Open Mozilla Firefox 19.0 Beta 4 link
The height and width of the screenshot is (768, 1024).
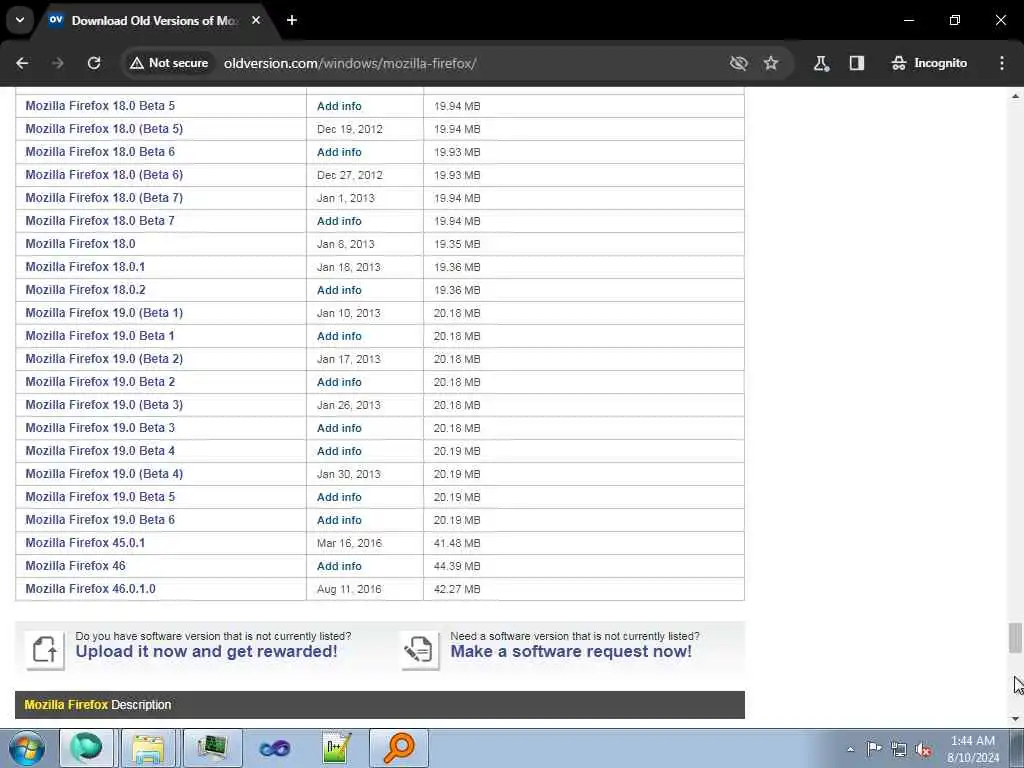[100, 451]
